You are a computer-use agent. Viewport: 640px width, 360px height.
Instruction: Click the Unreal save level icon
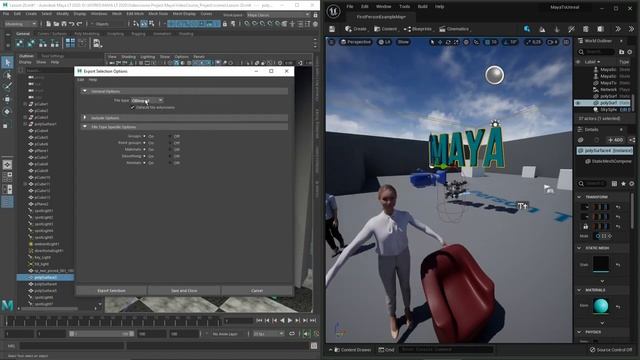(332, 29)
